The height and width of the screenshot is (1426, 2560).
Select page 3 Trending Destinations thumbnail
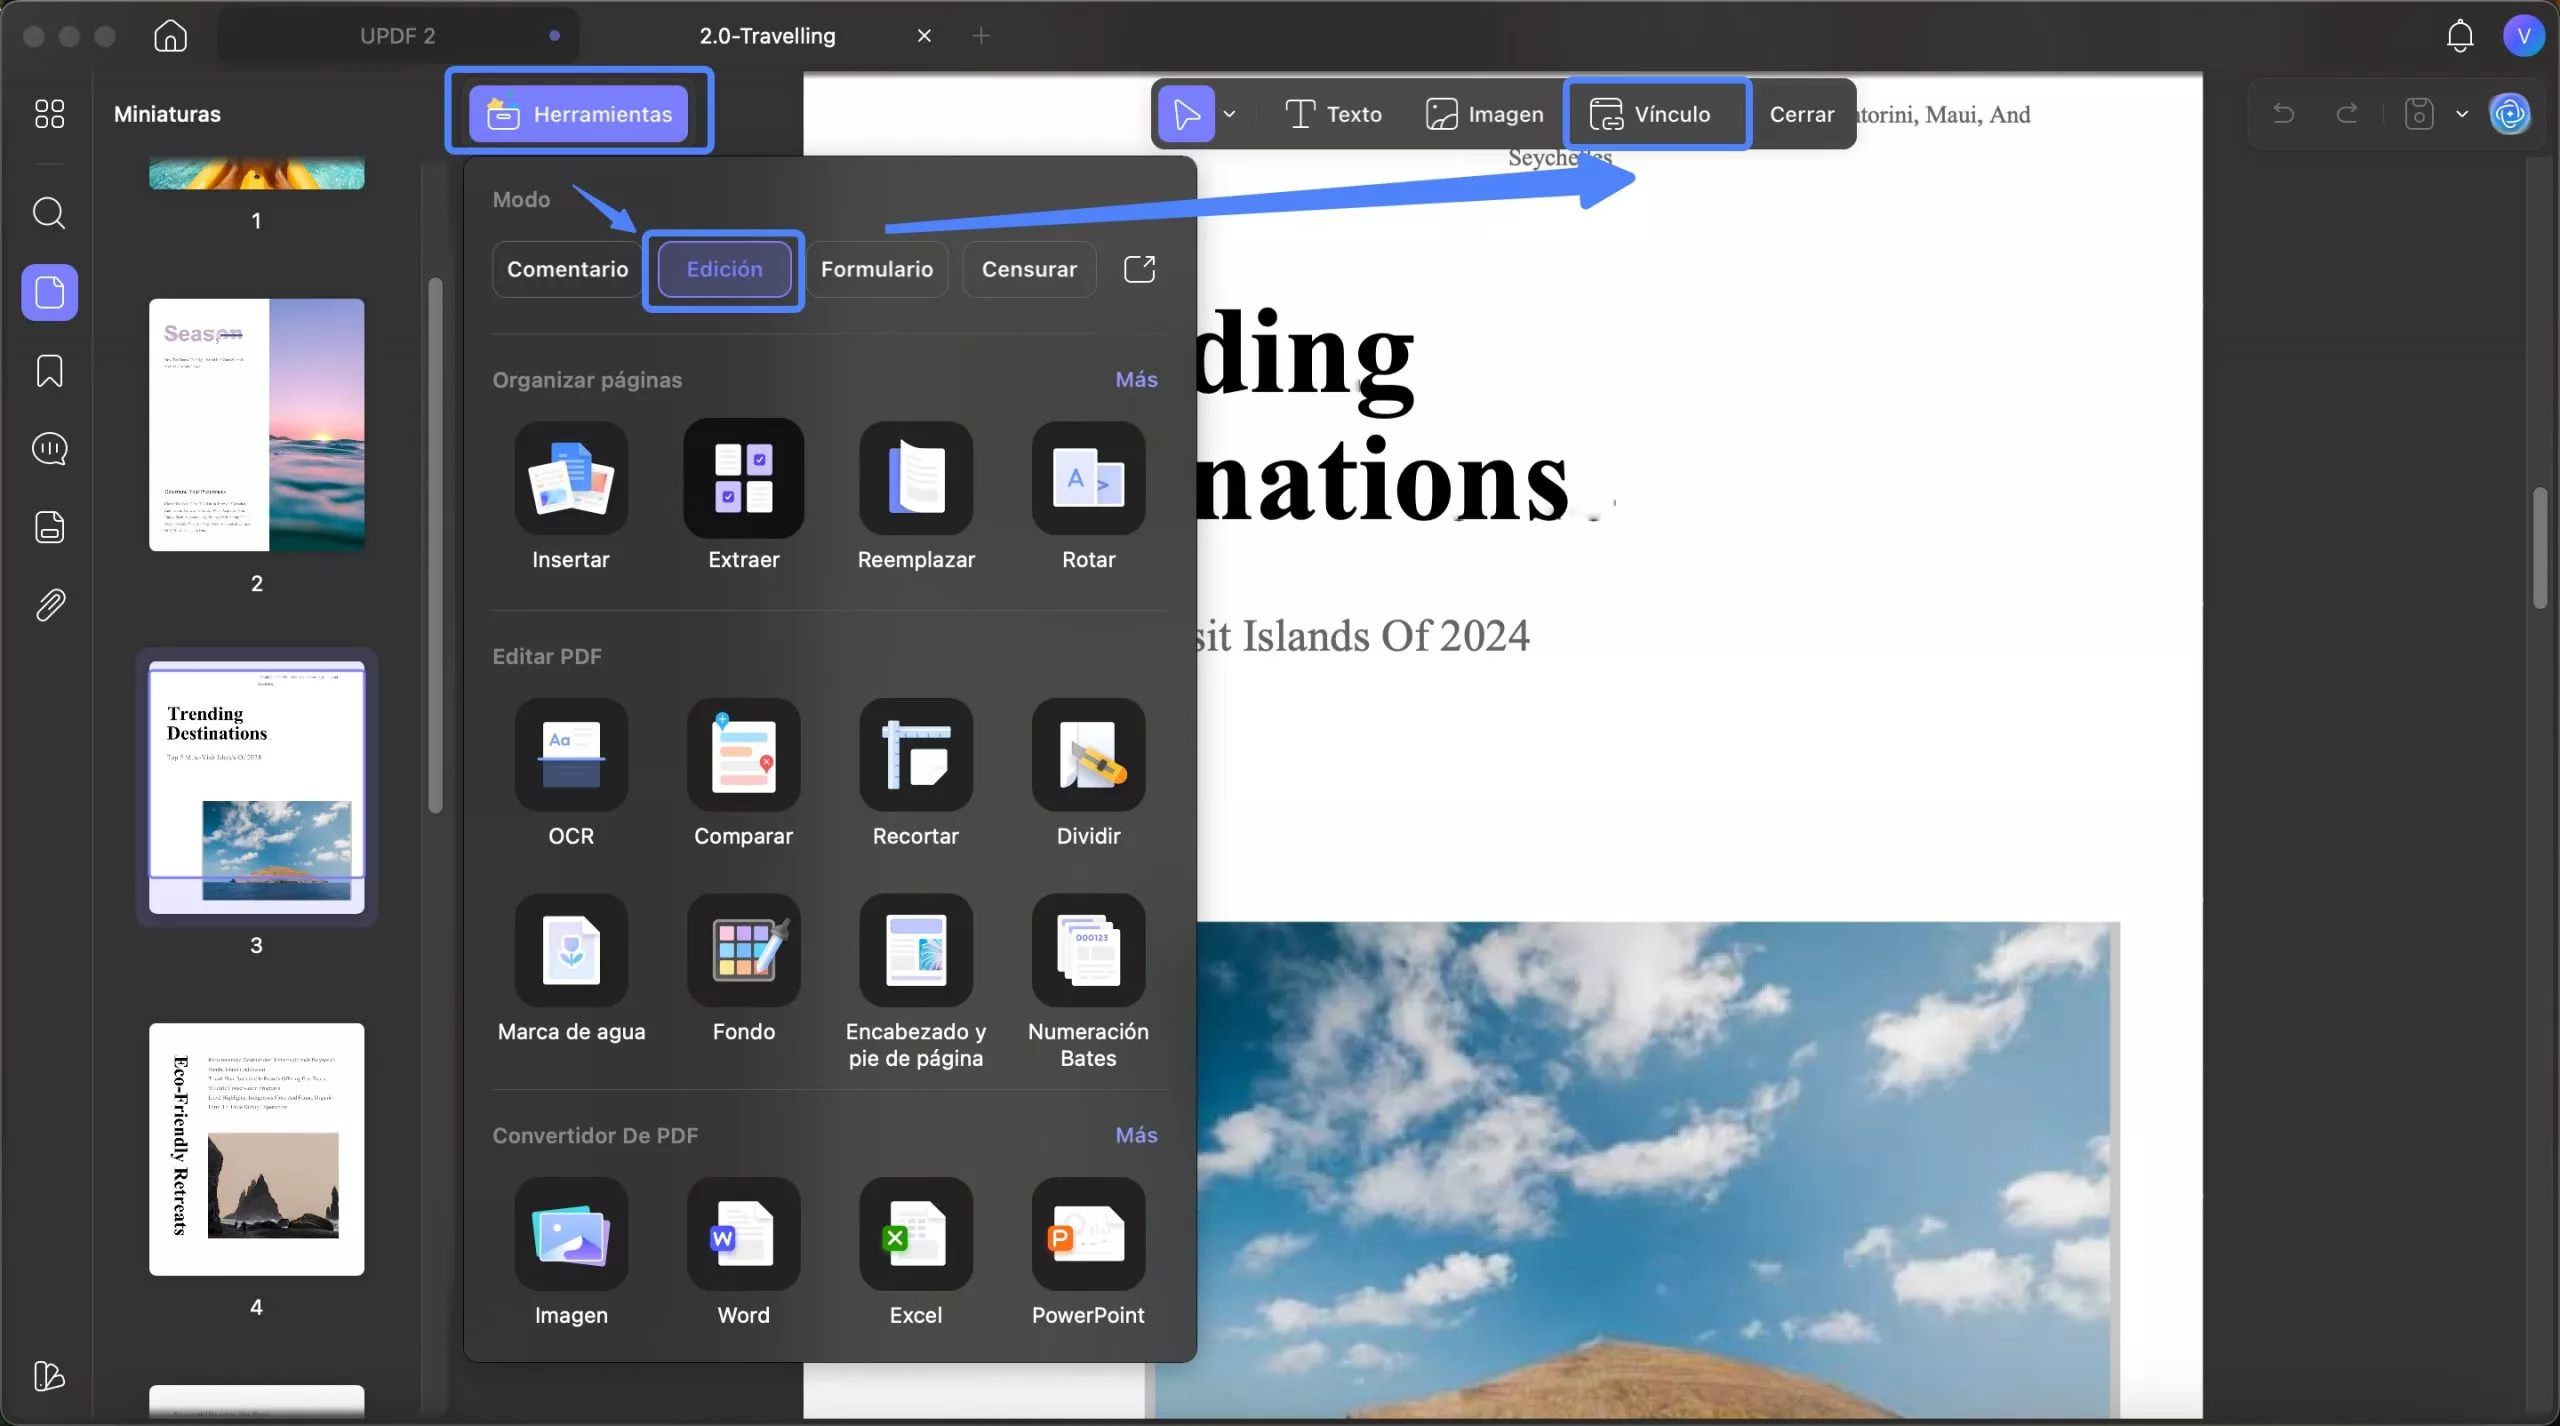257,787
